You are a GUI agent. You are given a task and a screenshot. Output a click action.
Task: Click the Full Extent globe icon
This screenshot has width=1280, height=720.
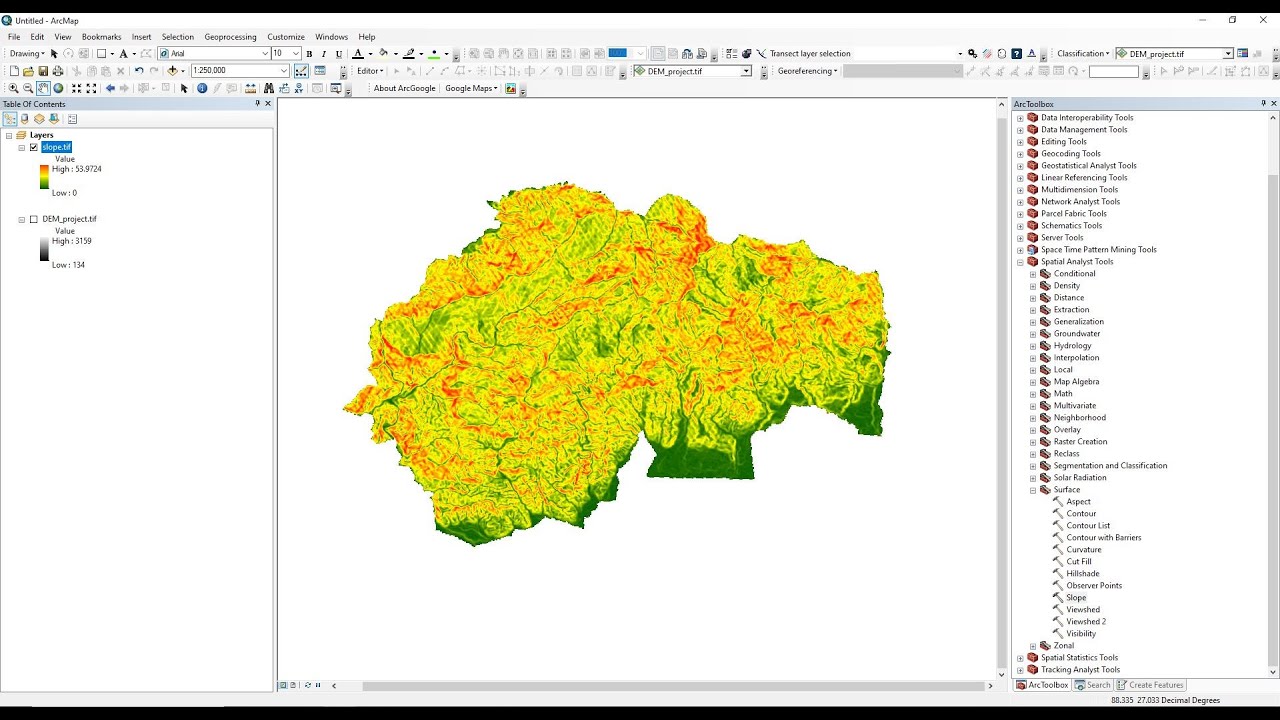tap(58, 88)
